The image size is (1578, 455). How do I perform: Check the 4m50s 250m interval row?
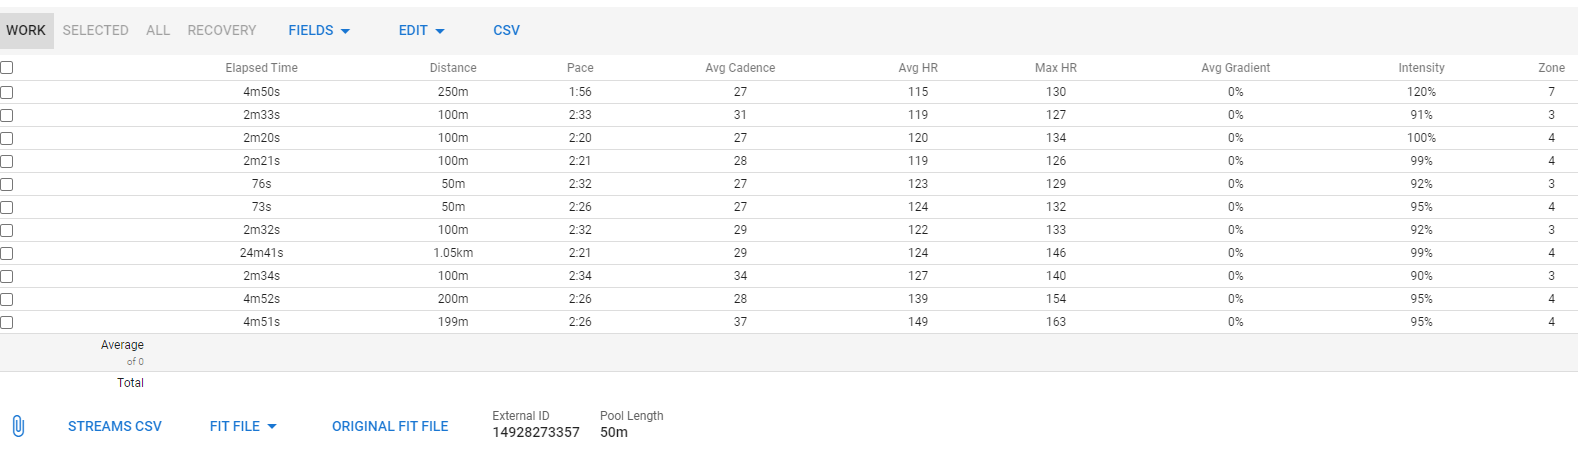pos(7,92)
